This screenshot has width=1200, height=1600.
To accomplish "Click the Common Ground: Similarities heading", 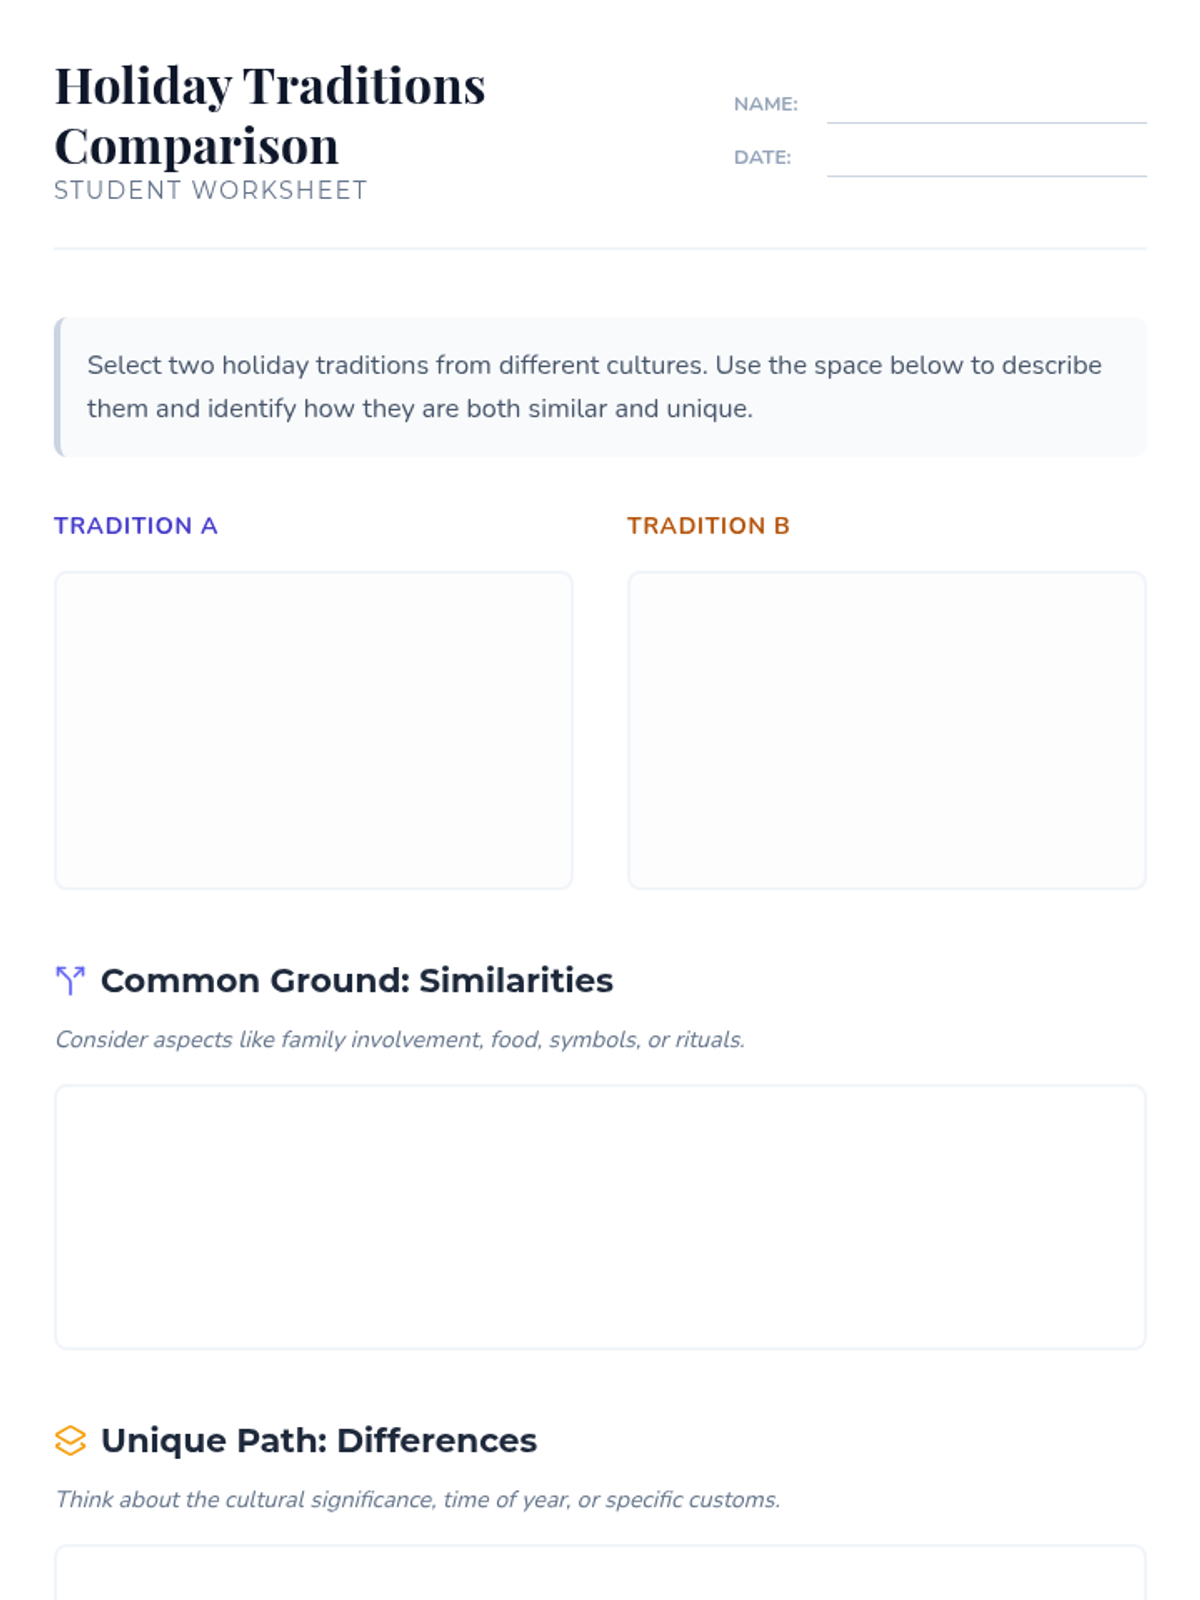I will pos(357,980).
